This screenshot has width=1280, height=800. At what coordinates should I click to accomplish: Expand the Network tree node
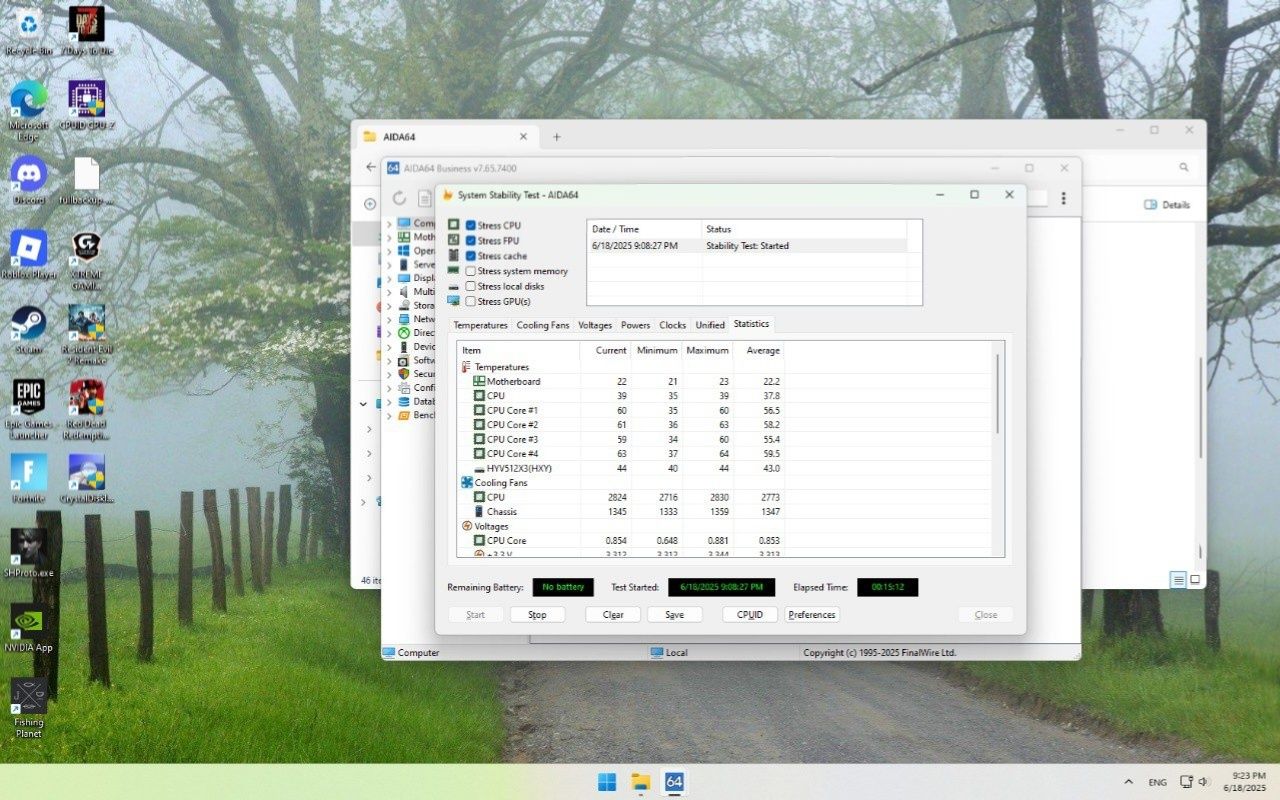click(x=389, y=319)
